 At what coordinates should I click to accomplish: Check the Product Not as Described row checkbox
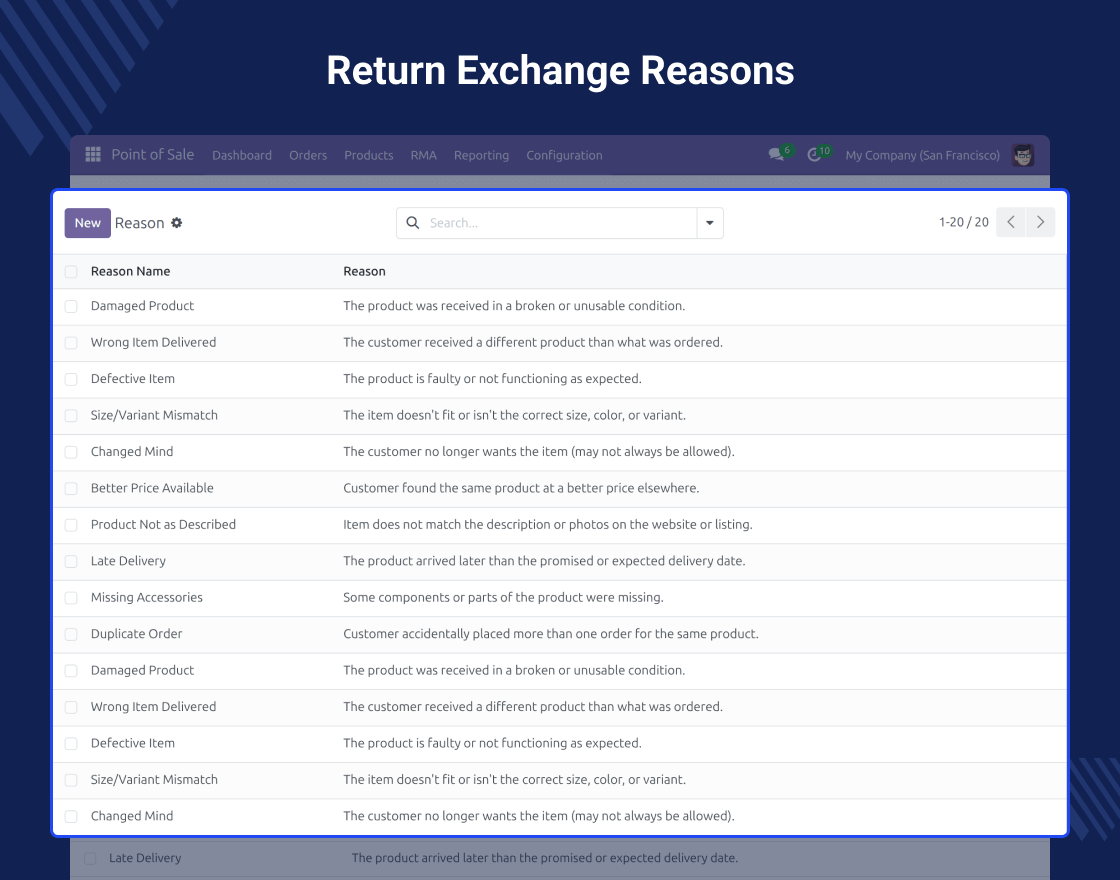point(71,525)
